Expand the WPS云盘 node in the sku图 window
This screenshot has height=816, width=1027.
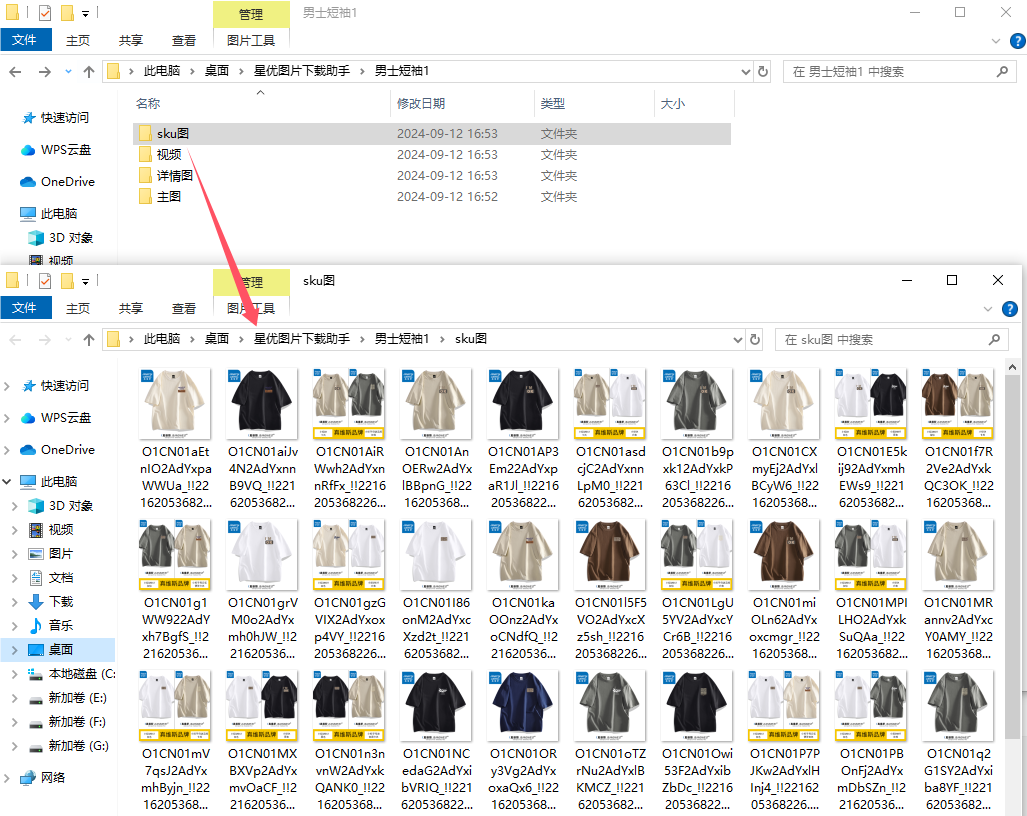7,418
